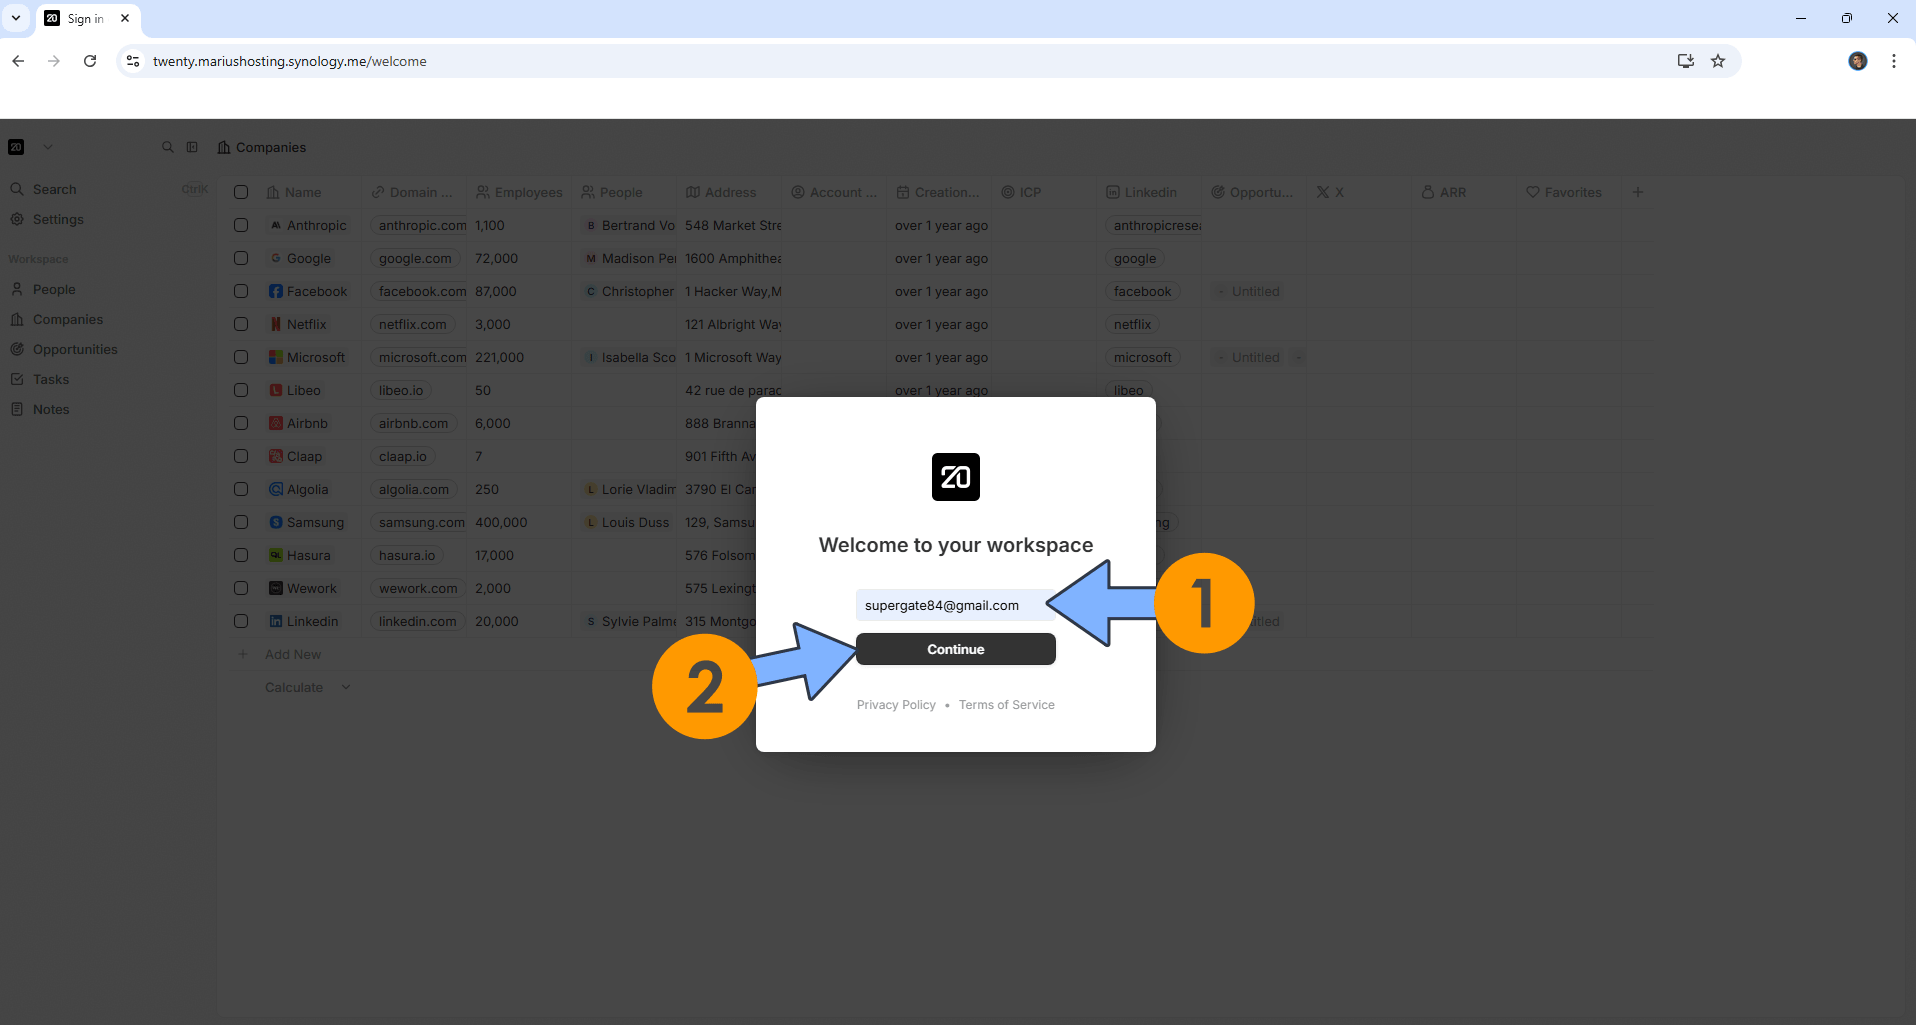The height and width of the screenshot is (1025, 1916).
Task: Toggle the select-all checkbox in table header
Action: [x=241, y=192]
